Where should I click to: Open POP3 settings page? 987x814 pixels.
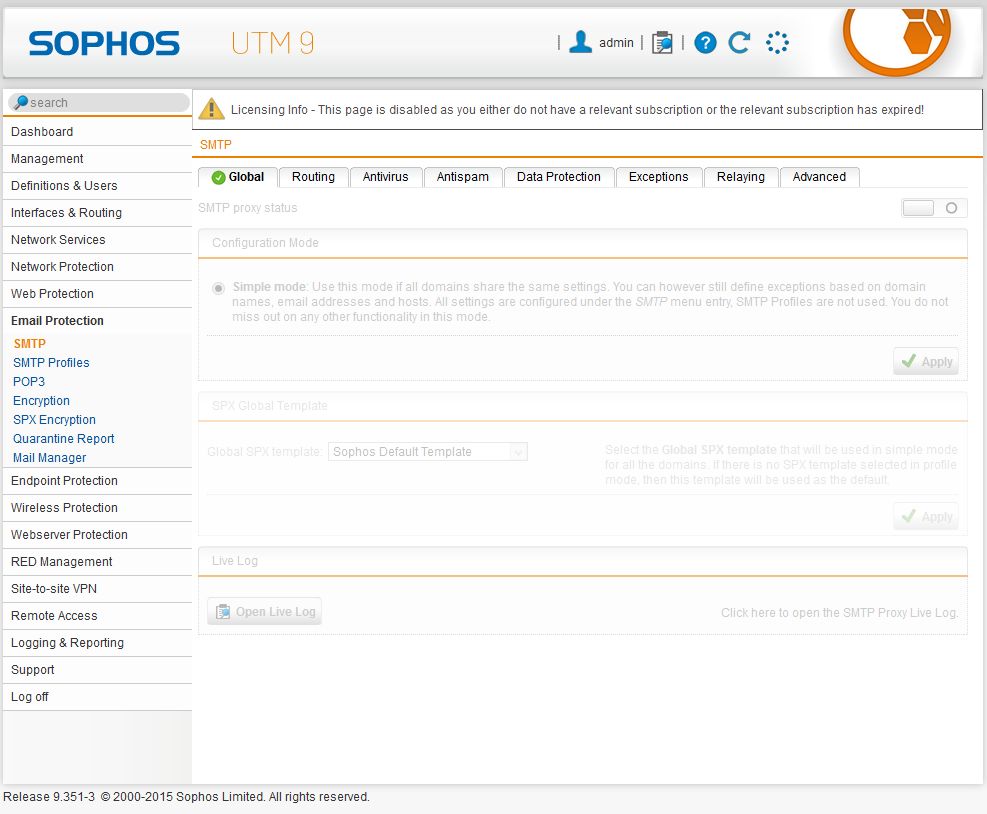click(x=29, y=382)
